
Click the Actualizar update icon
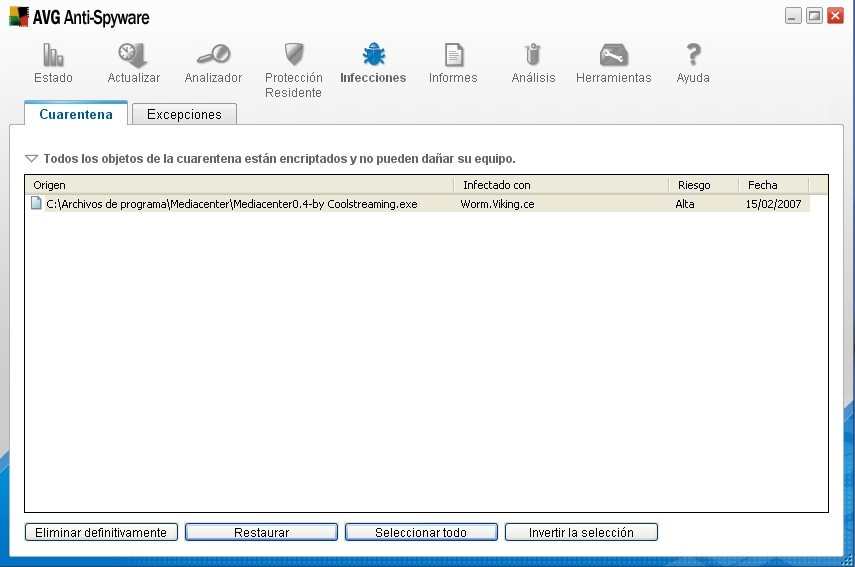click(133, 56)
